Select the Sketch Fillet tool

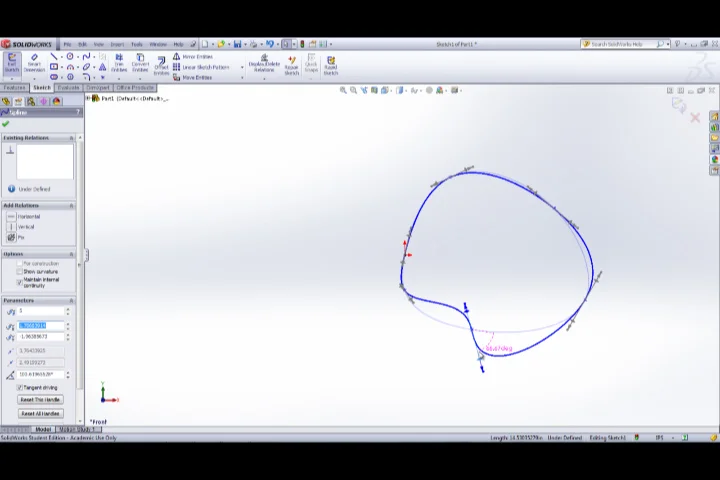86,77
